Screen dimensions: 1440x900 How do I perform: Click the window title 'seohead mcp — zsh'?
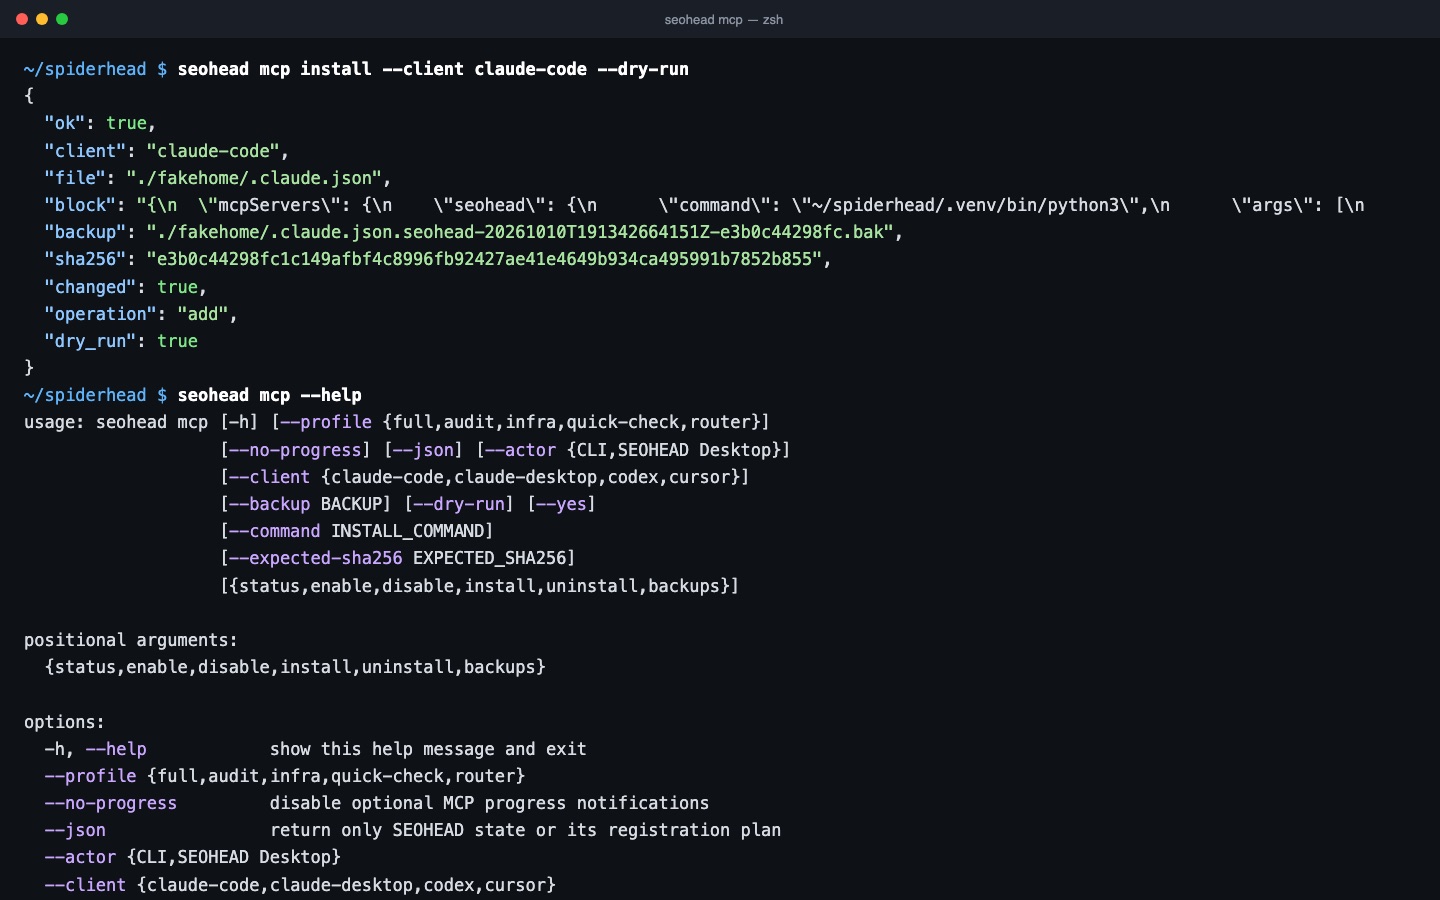[723, 20]
